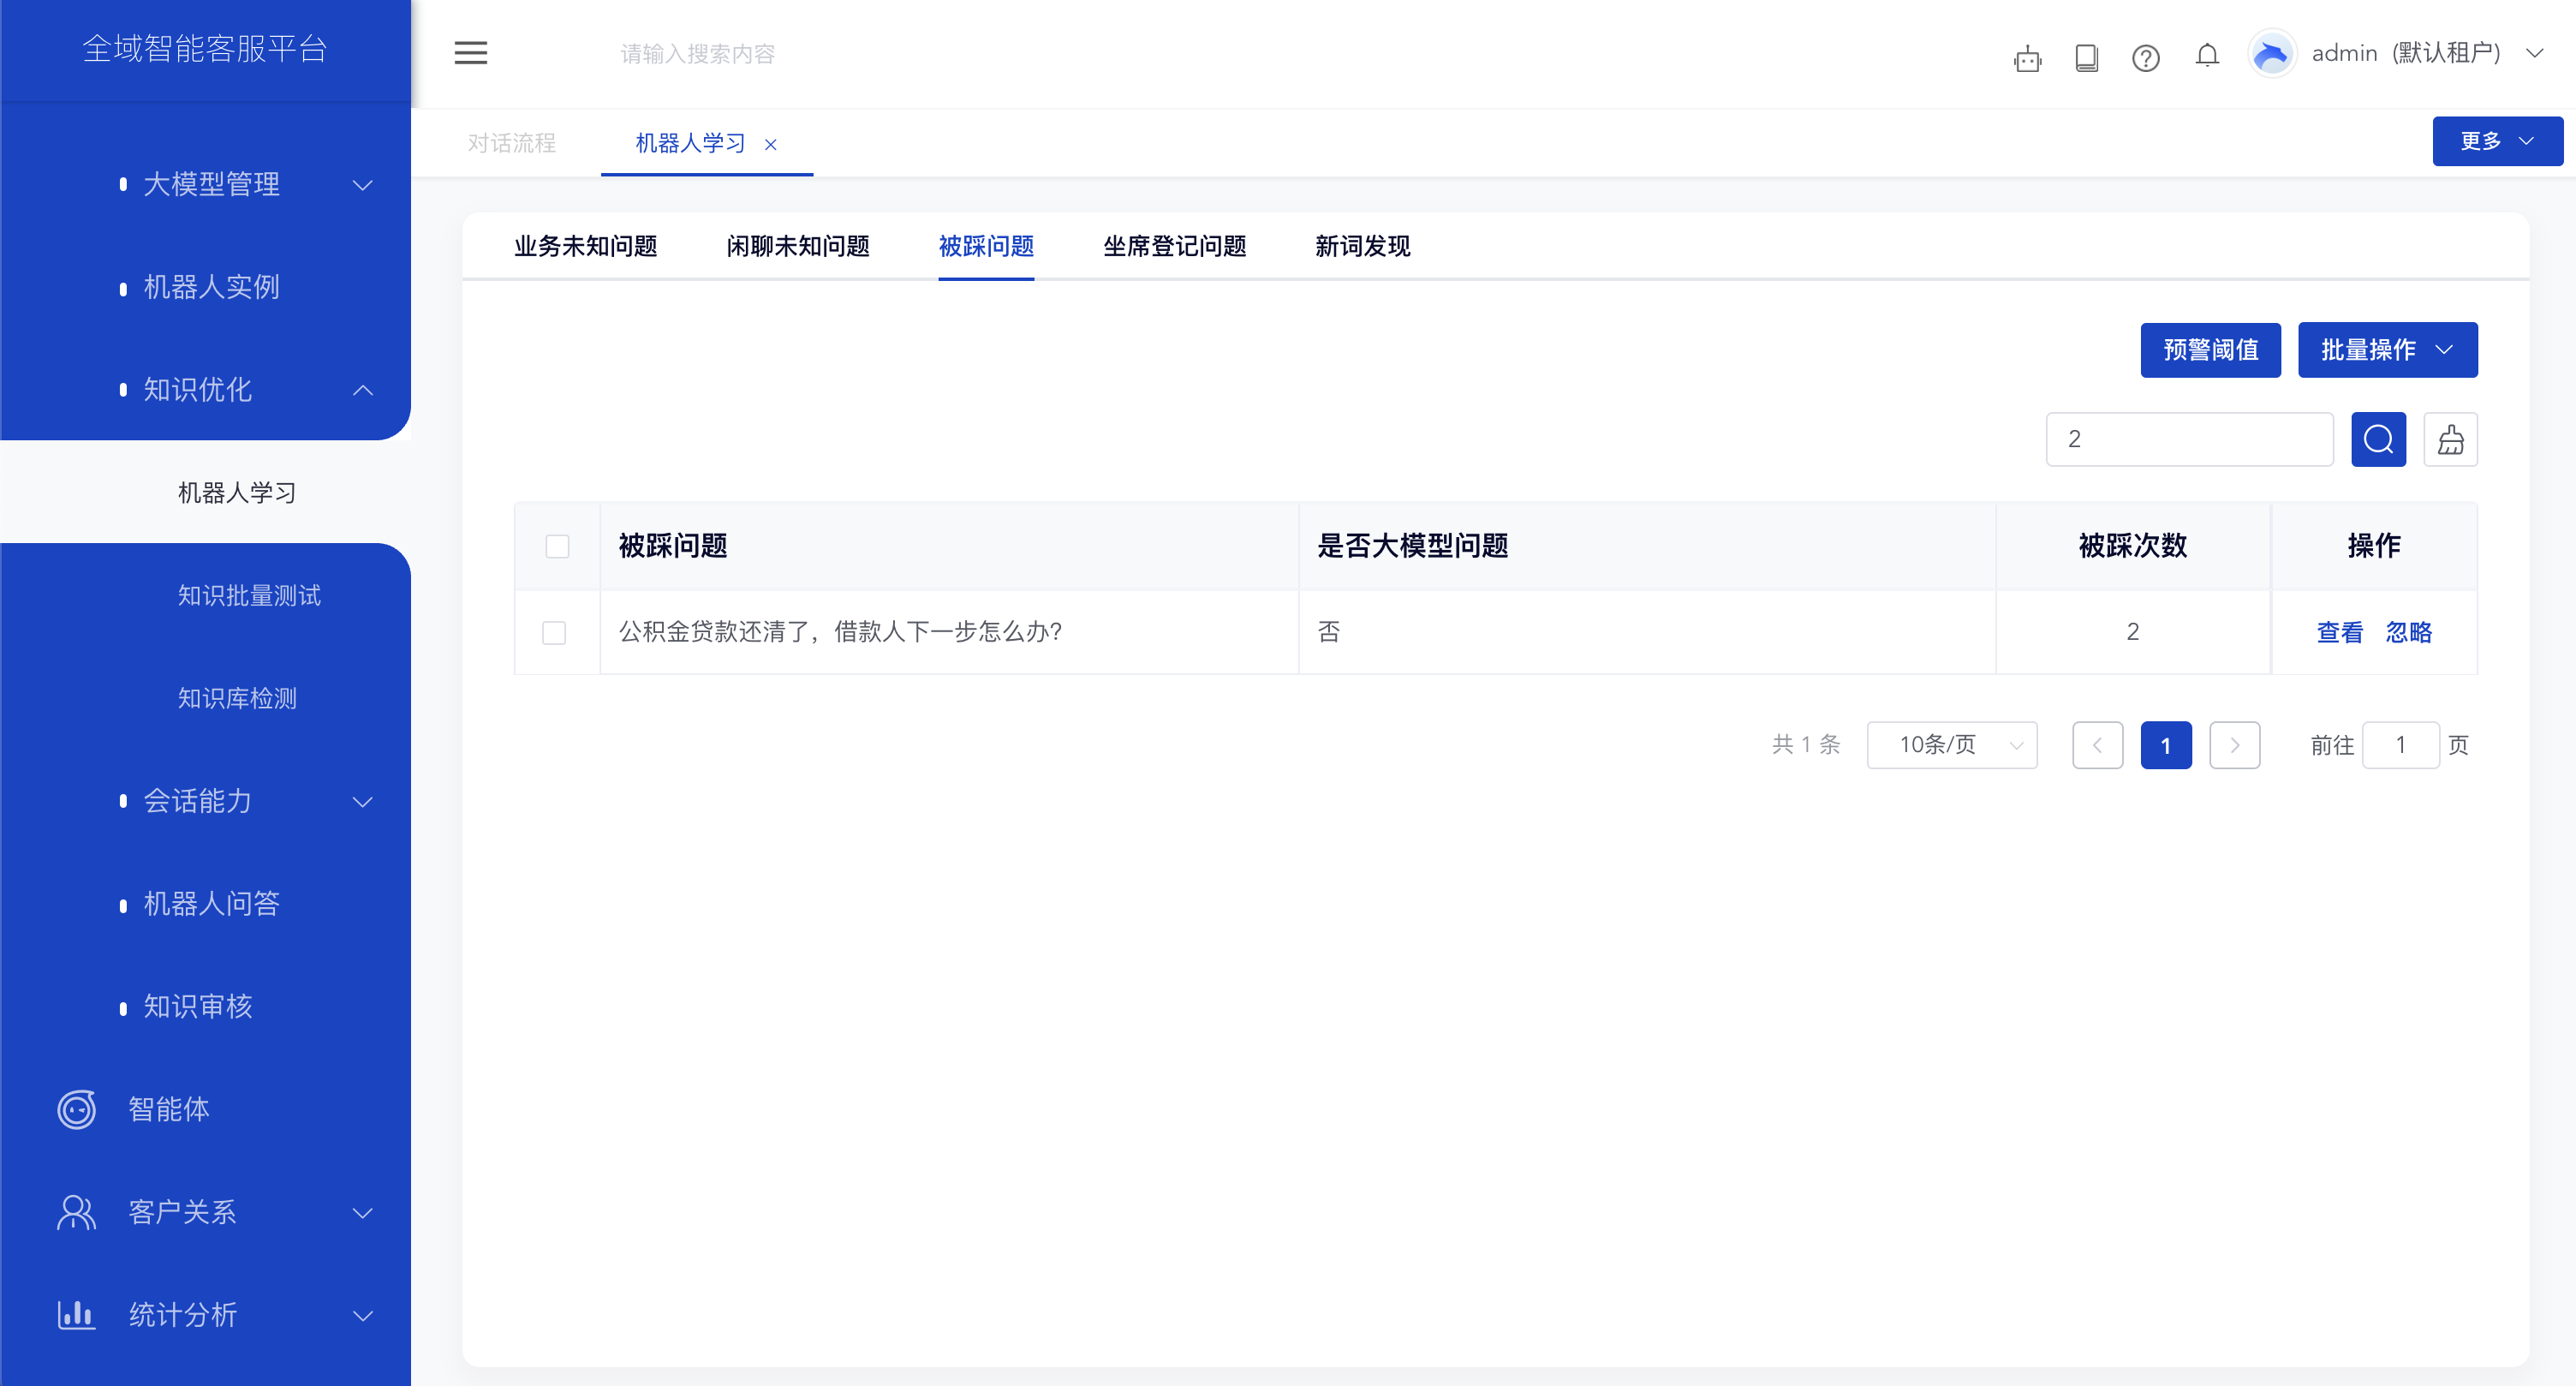
Task: Open the 10条/页 page size dropdown
Action: coord(1950,745)
